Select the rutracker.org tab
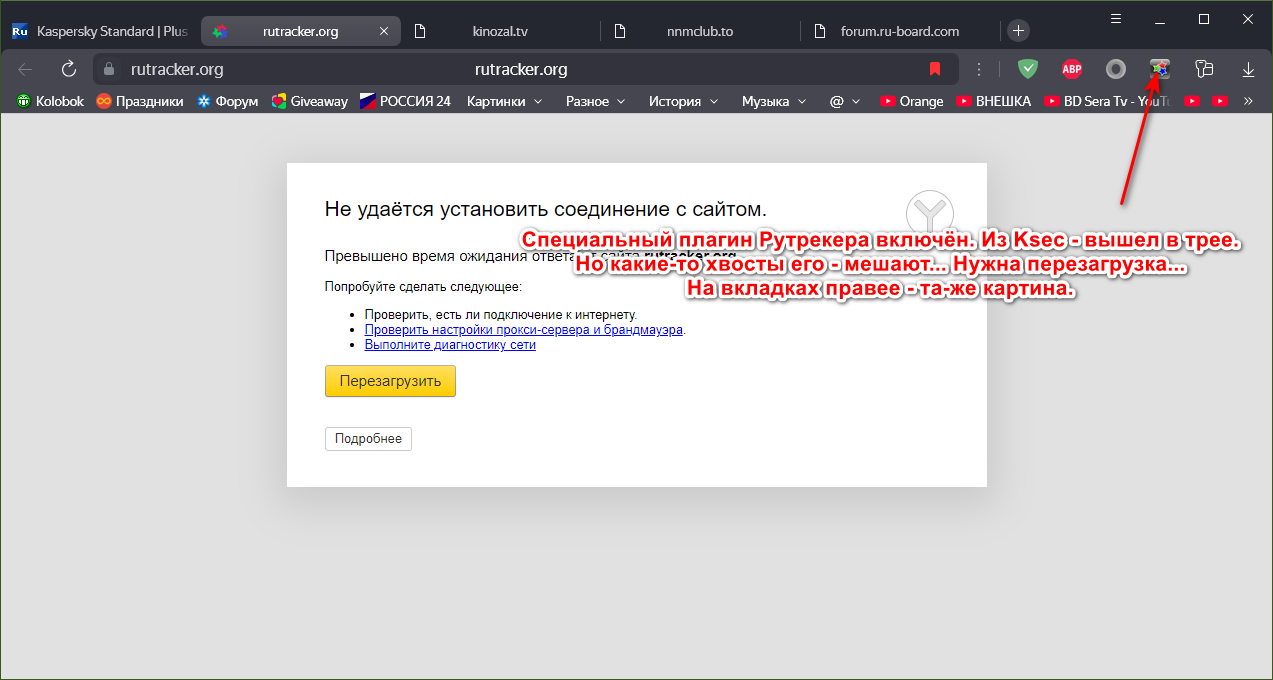The height and width of the screenshot is (680, 1273). (300, 31)
